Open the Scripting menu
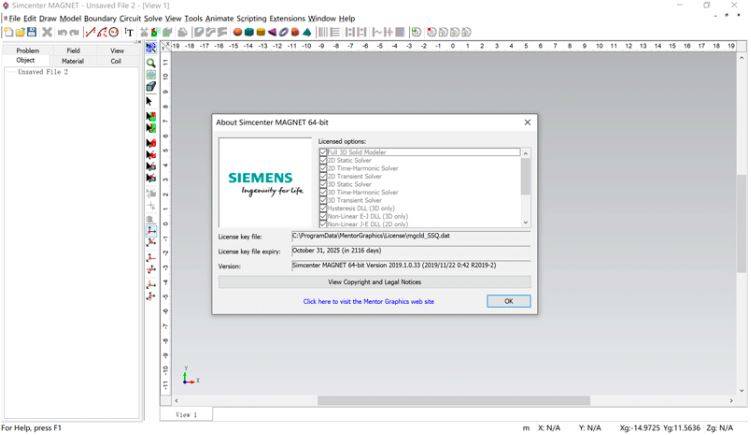 coord(251,19)
